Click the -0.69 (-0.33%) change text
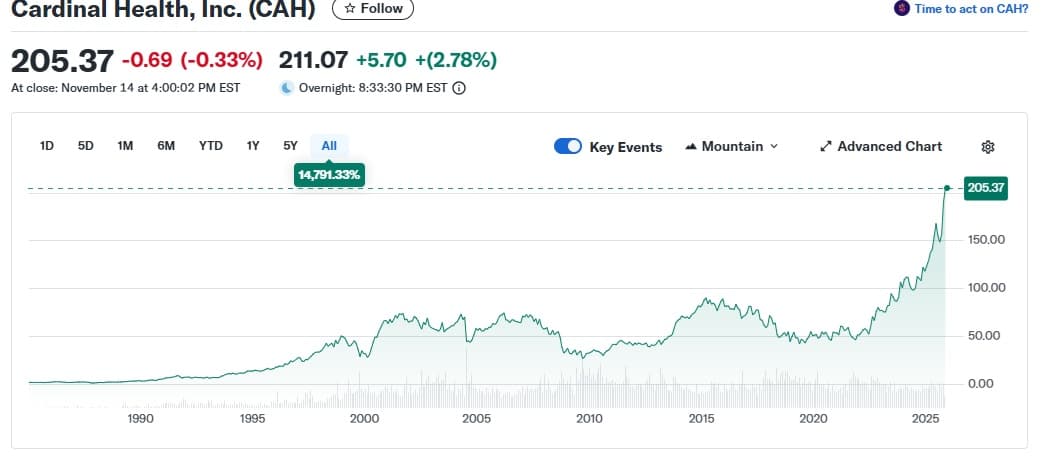Image resolution: width=1048 pixels, height=462 pixels. [192, 61]
